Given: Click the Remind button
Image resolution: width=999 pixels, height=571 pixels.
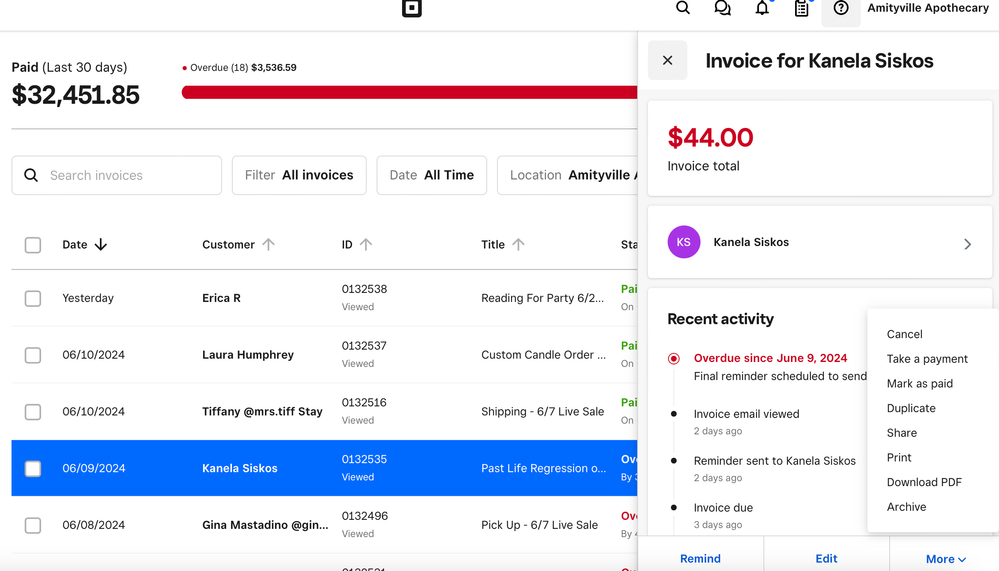Looking at the screenshot, I should (700, 559).
